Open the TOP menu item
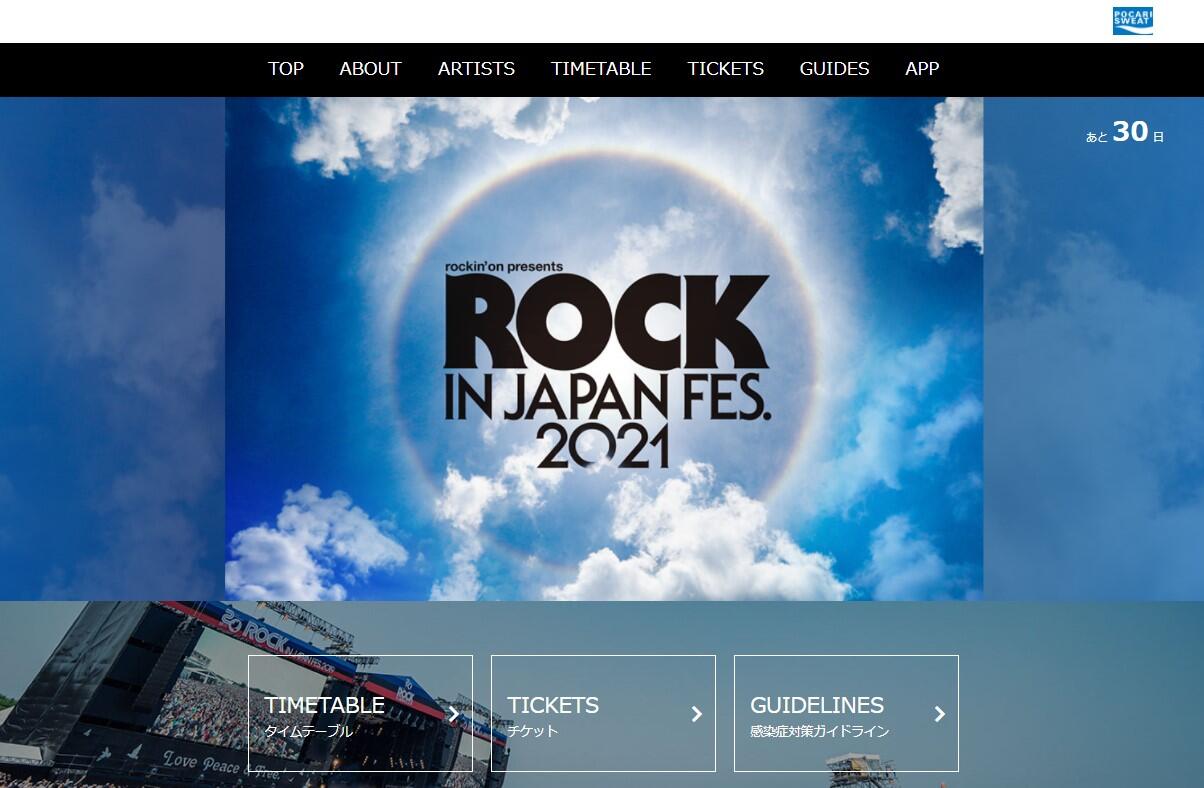 pos(286,69)
